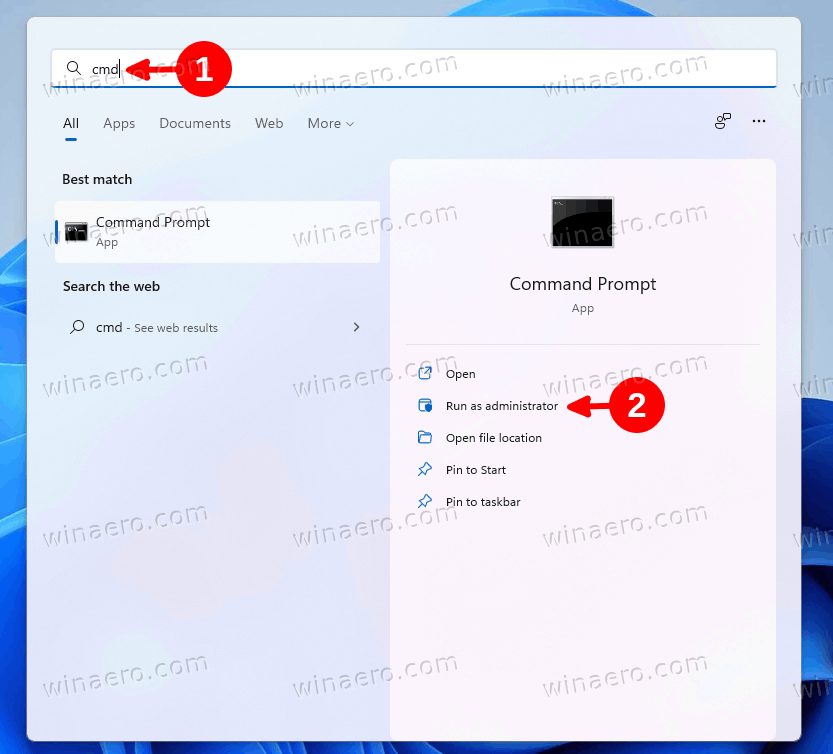Click the search icon beside cmd web suggestion
The height and width of the screenshot is (754, 833).
coord(75,327)
